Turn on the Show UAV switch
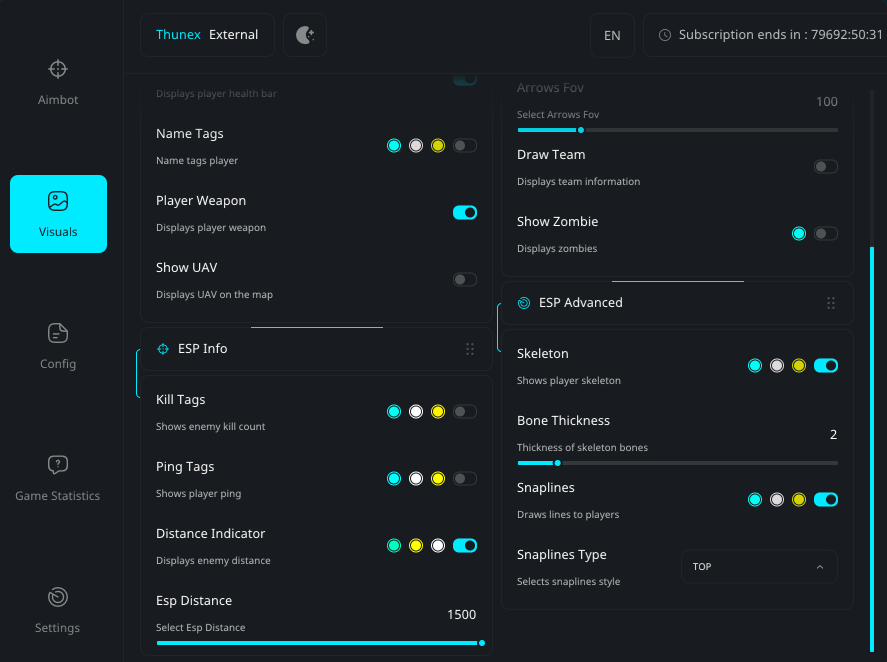Screen dimensions: 887x662 (465, 280)
